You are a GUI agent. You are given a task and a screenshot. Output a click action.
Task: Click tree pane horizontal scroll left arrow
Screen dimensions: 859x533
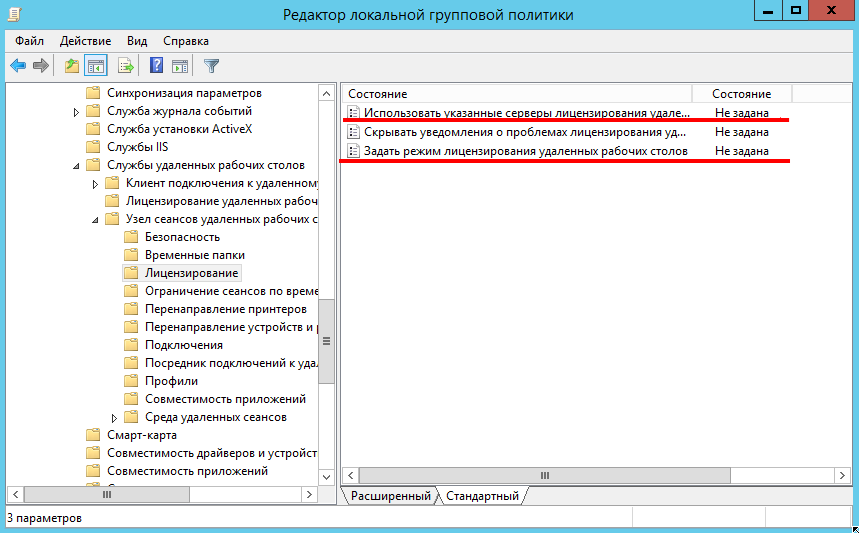15,495
